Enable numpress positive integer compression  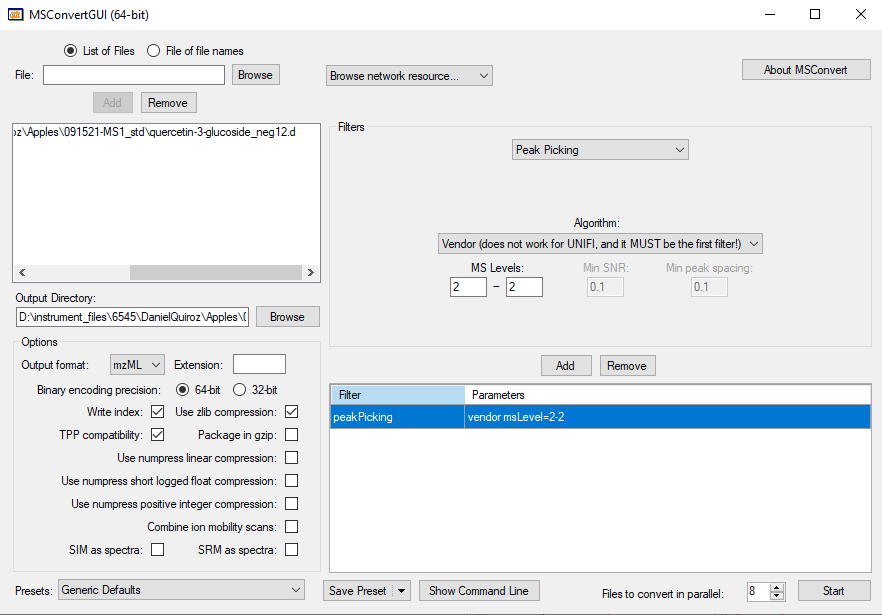coord(291,504)
